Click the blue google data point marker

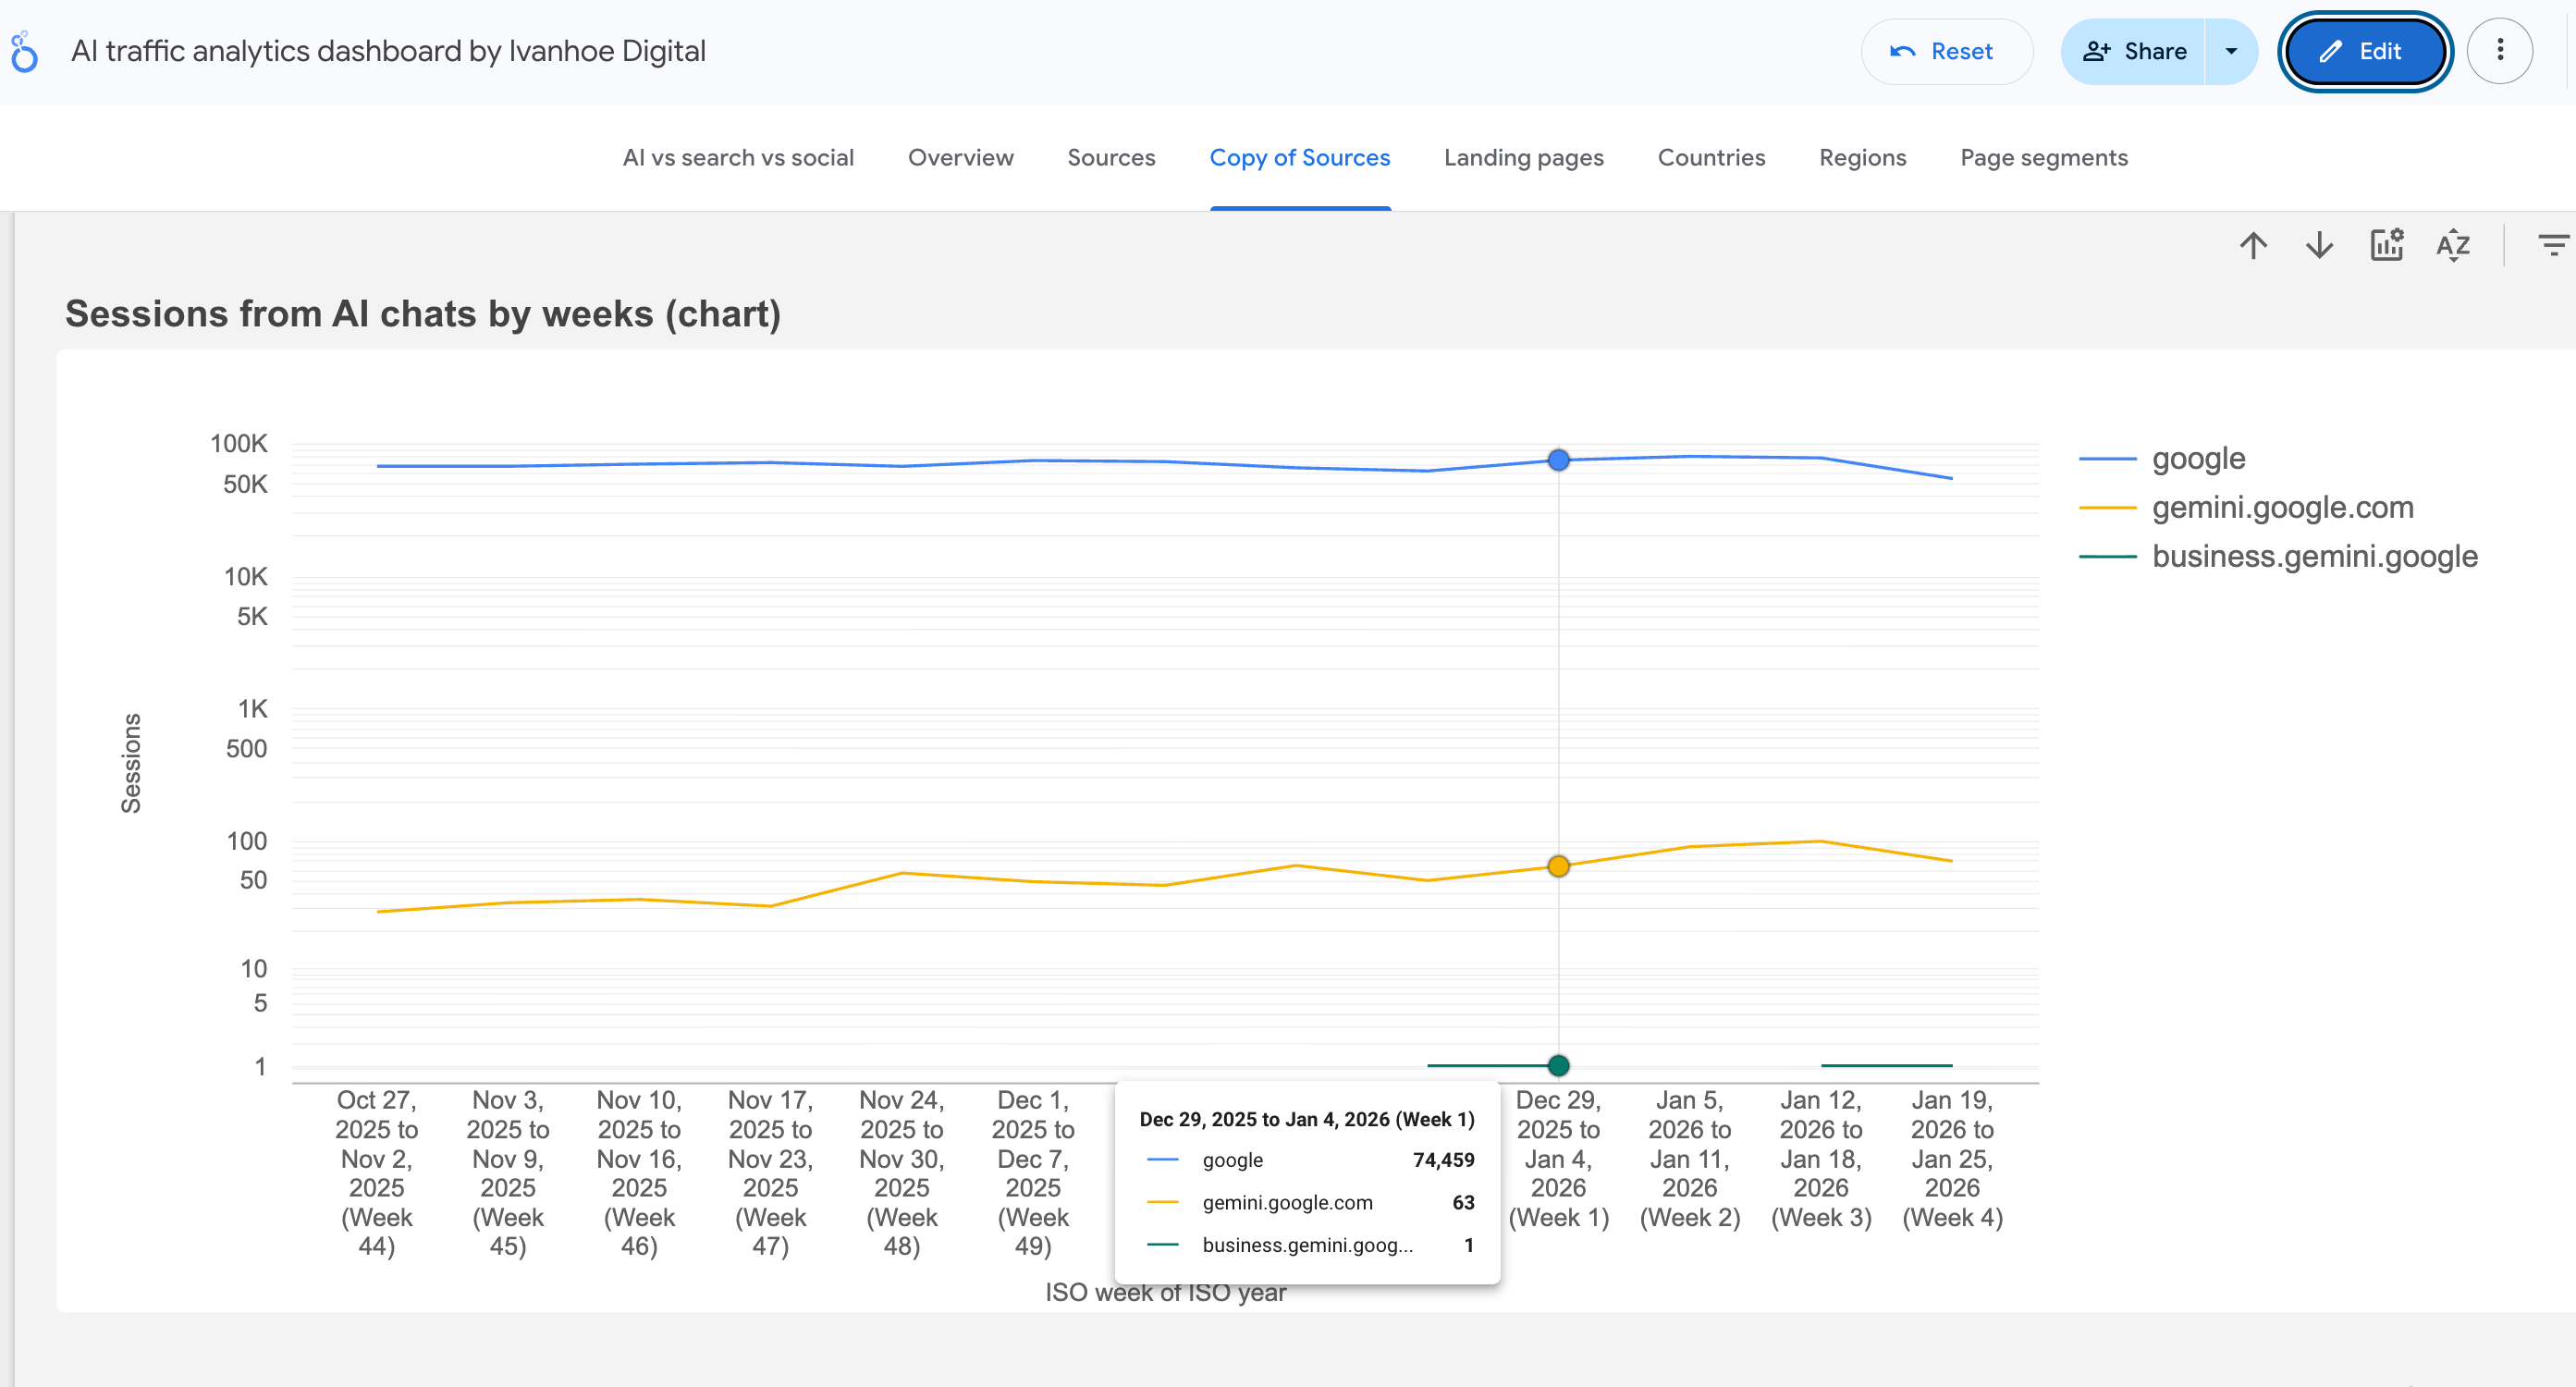1558,460
